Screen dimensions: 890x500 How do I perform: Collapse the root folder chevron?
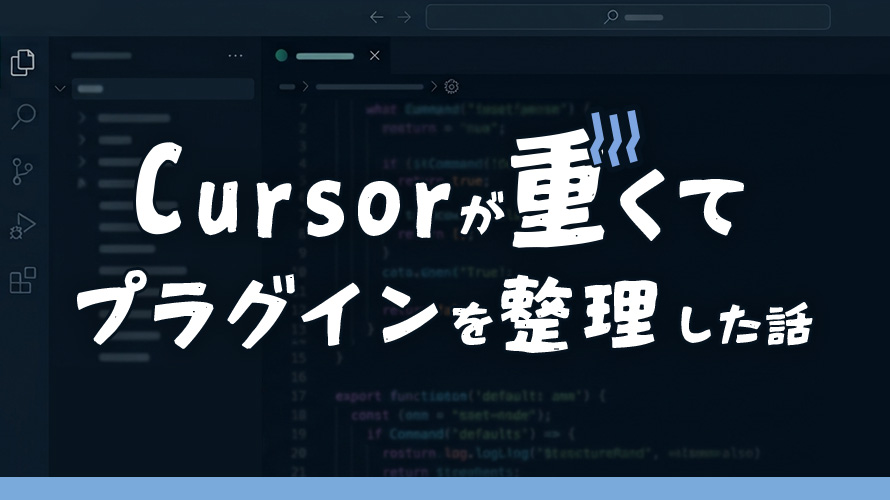60,89
